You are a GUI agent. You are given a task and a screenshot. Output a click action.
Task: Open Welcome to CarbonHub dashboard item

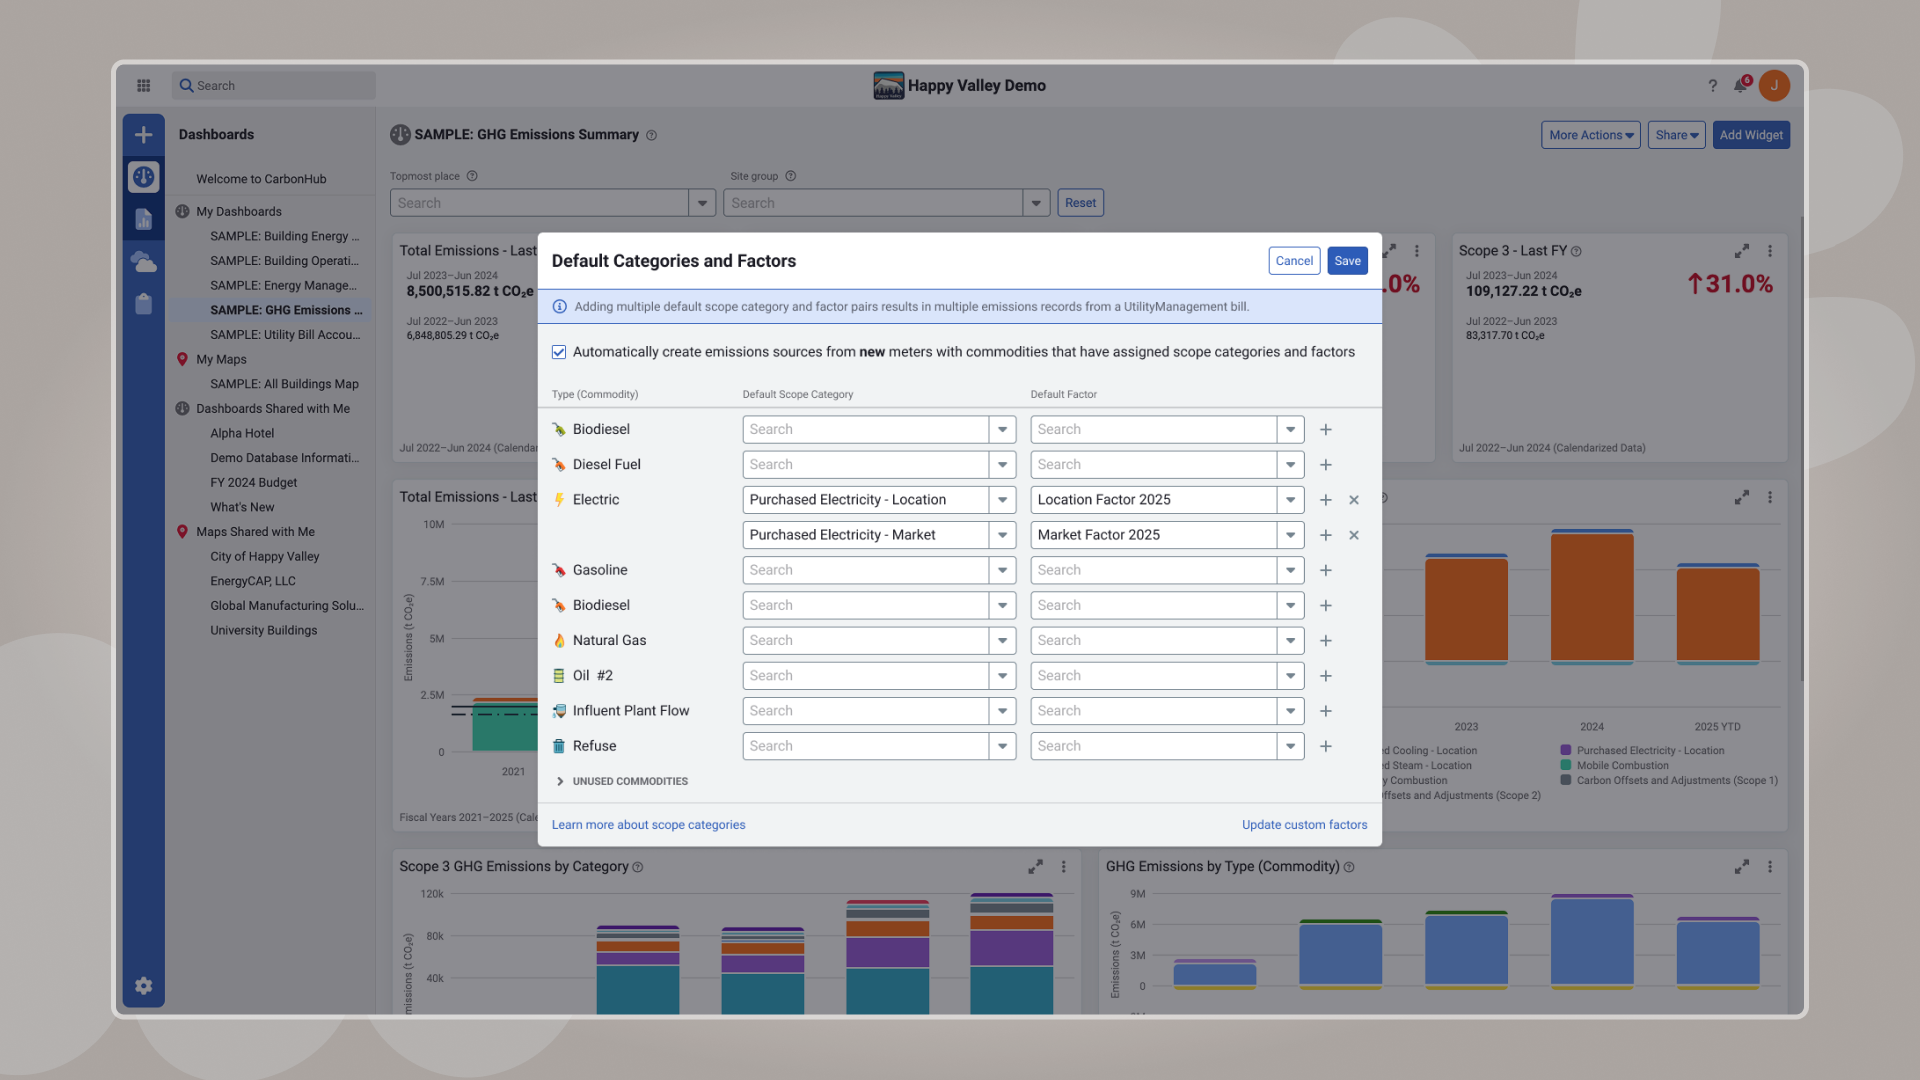tap(261, 179)
